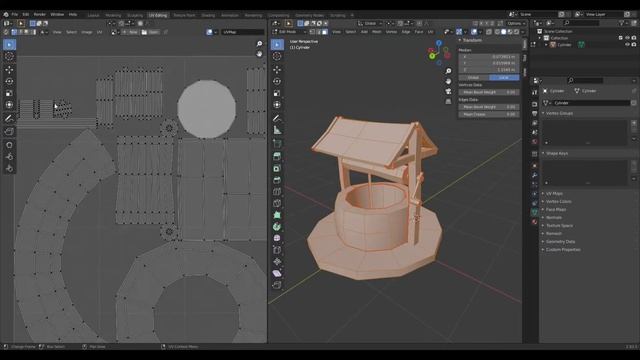Collapse the Transform panel
The width and height of the screenshot is (640, 360).
click(x=472, y=40)
